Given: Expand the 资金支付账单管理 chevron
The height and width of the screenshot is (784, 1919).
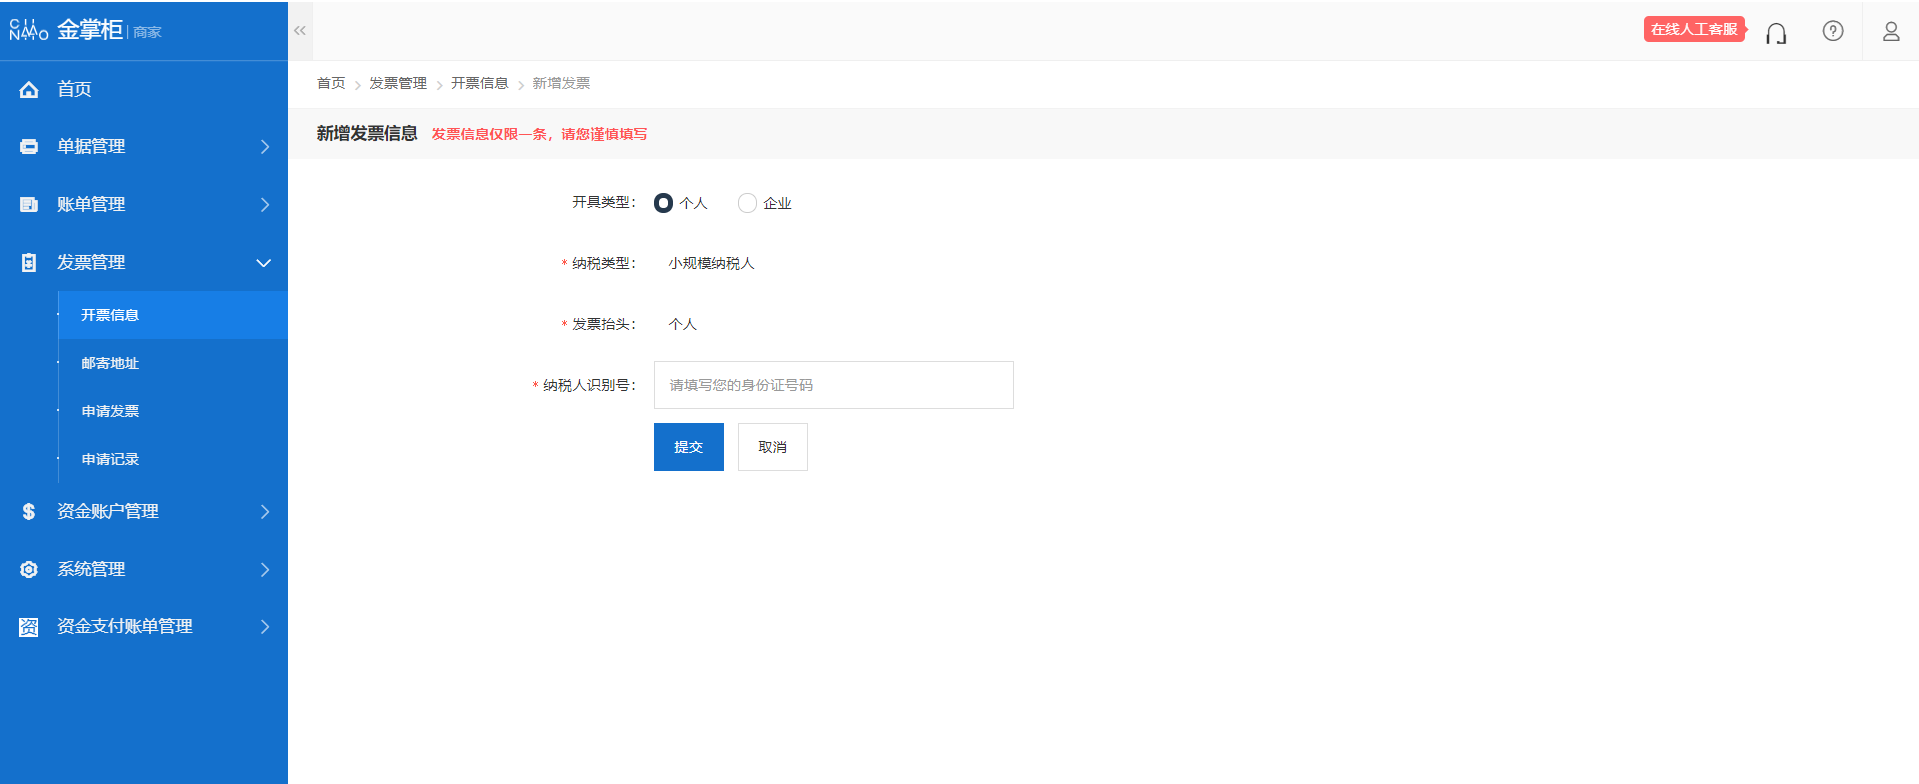Looking at the screenshot, I should point(265,627).
